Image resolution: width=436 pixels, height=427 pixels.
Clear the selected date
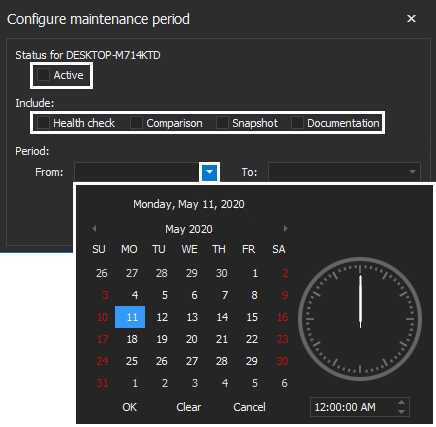[x=189, y=407]
